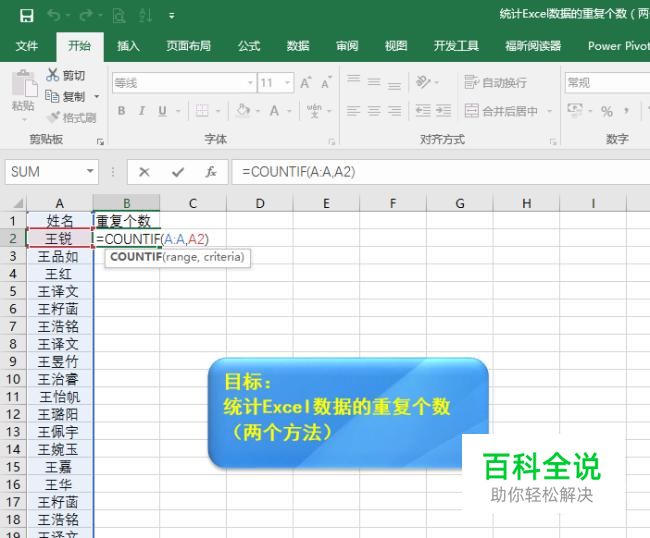Viewport: 650px width, 538px height.
Task: Click the increase font size icon
Action: pyautogui.click(x=306, y=83)
